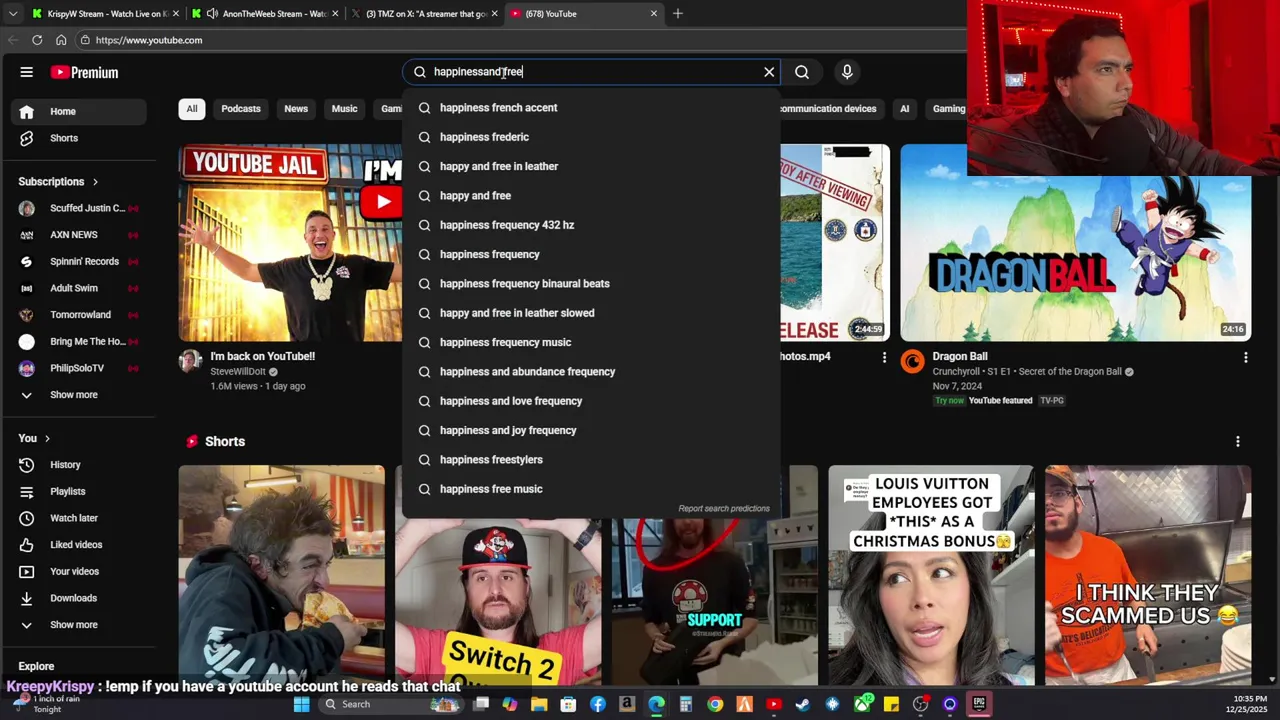Start voice search with microphone icon
This screenshot has width=1280, height=720.
847,72
